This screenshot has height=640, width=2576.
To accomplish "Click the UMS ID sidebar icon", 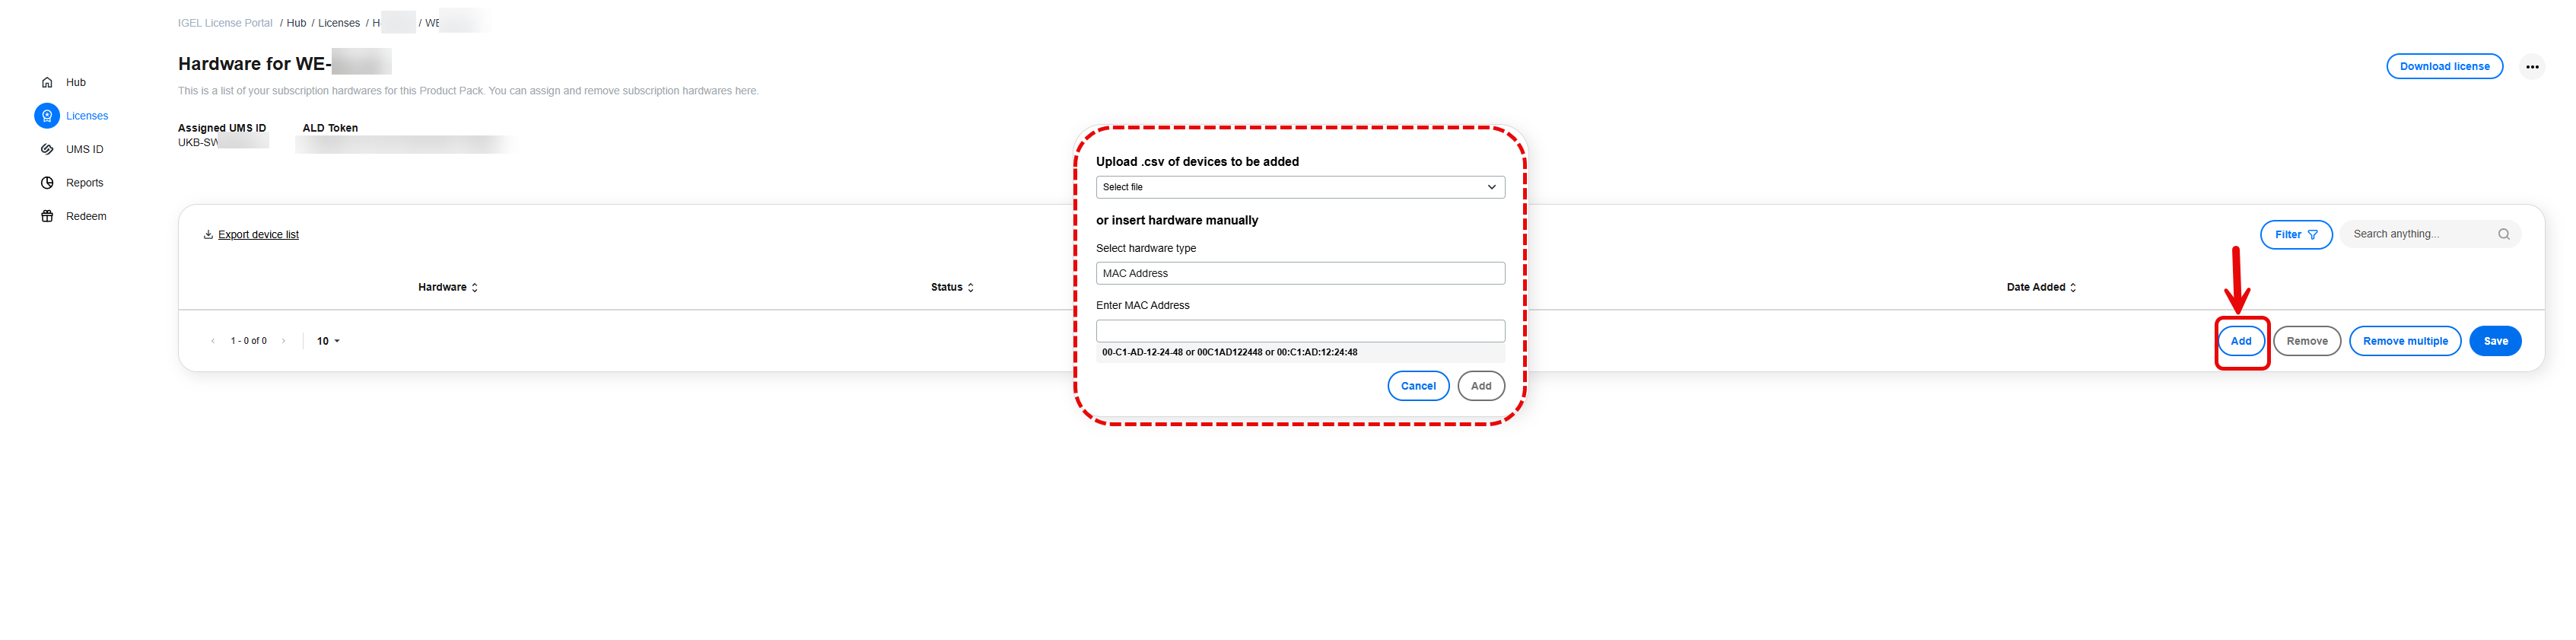I will (x=46, y=148).
